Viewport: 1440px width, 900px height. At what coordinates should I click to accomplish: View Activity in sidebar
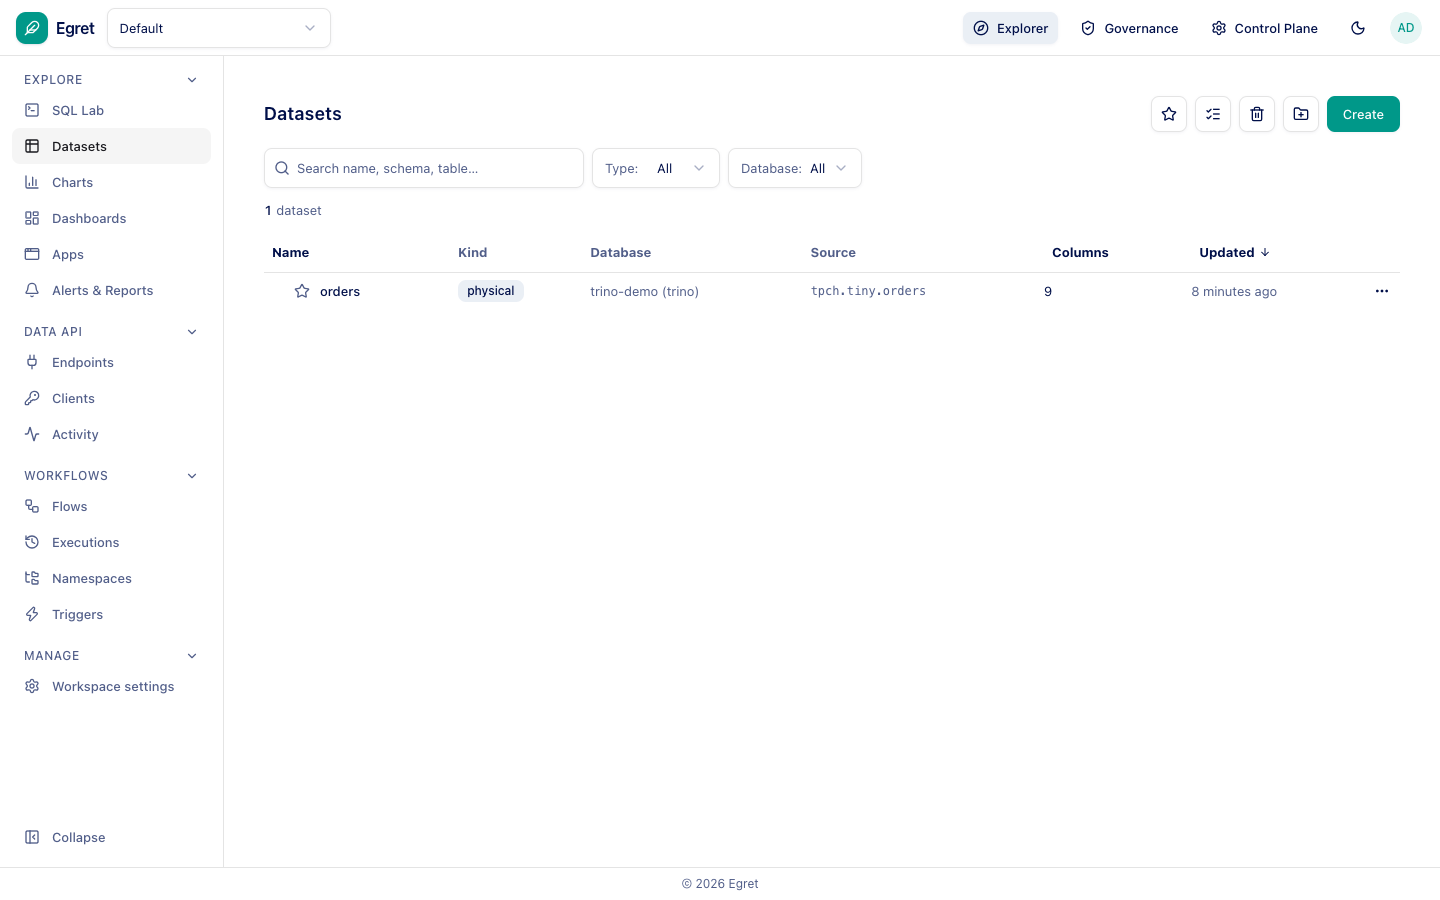pyautogui.click(x=112, y=434)
